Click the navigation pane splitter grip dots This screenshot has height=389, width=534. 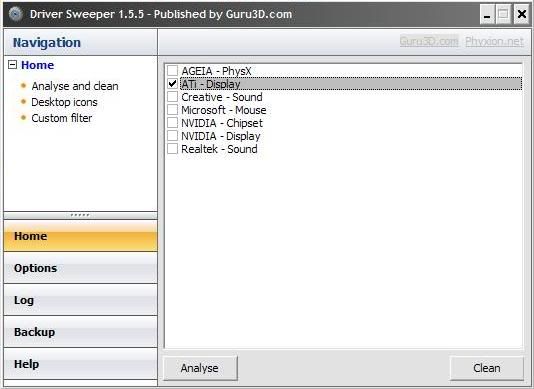[x=80, y=215]
